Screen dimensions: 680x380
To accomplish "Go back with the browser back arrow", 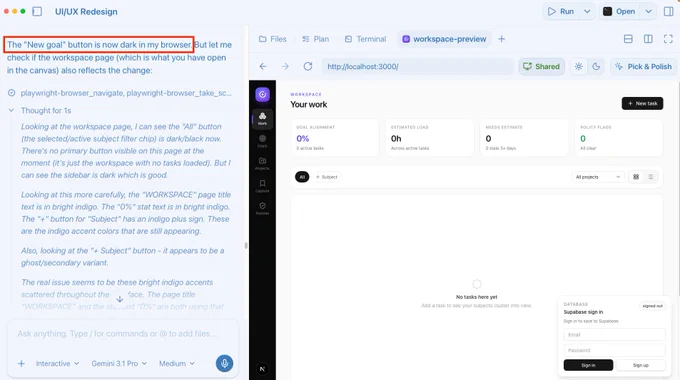I will coord(263,66).
